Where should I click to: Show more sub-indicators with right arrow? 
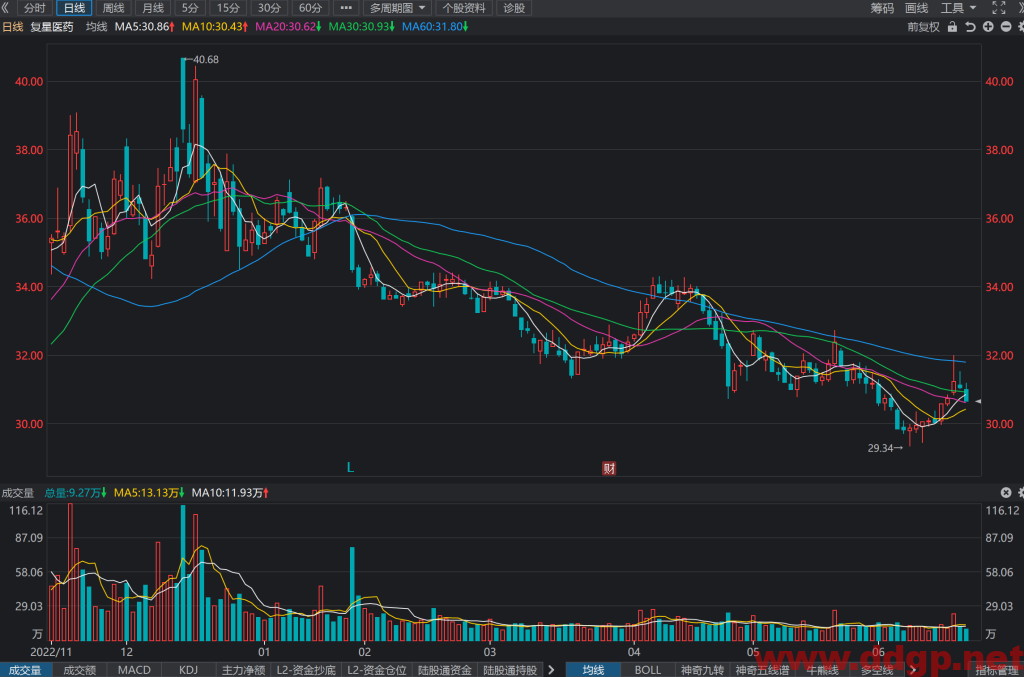tap(551, 670)
